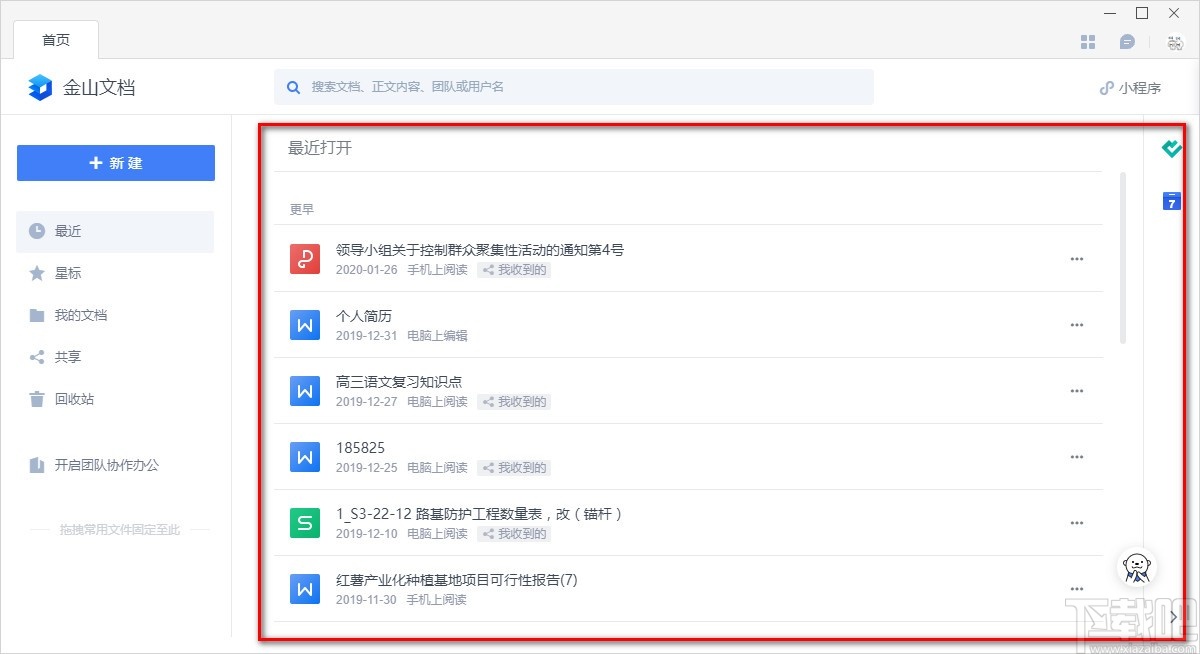The image size is (1200, 654).
Task: Open the apps grid icon in title bar
Action: click(1088, 42)
